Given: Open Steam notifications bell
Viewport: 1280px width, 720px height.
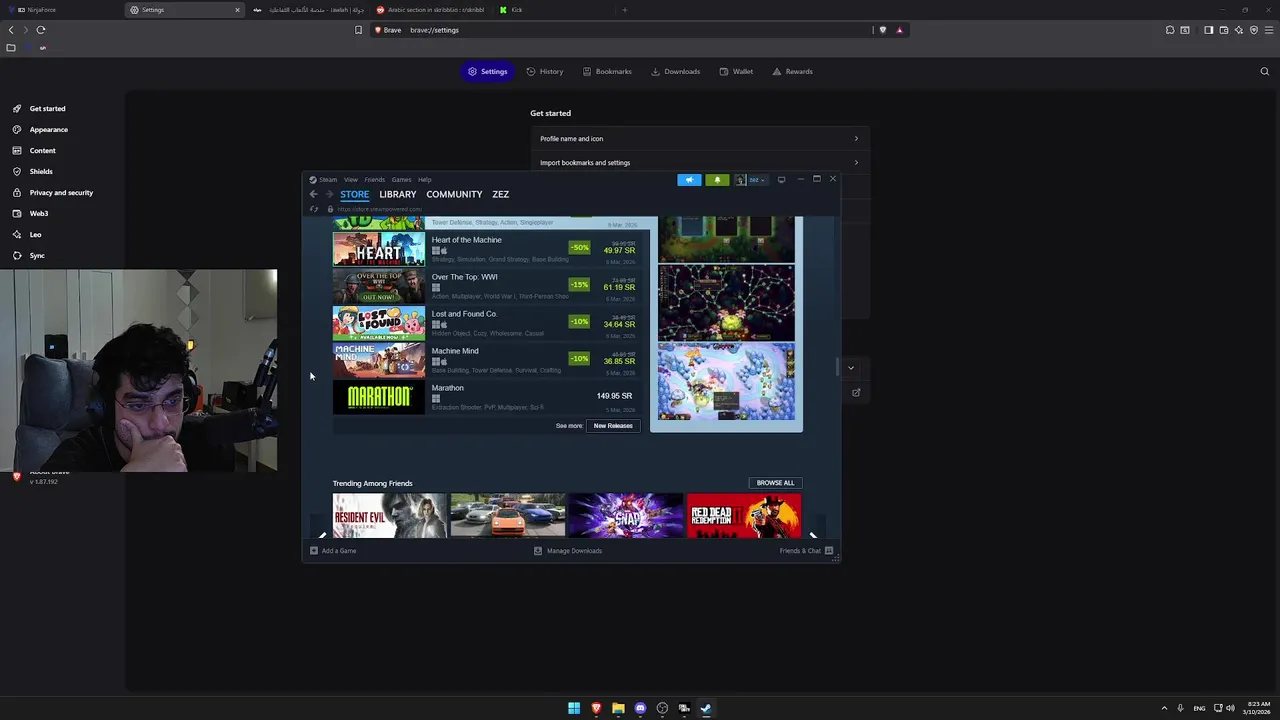Looking at the screenshot, I should [x=717, y=180].
